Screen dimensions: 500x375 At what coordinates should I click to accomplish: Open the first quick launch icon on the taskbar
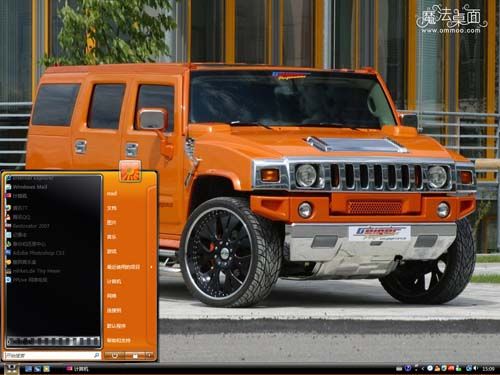[x=29, y=369]
